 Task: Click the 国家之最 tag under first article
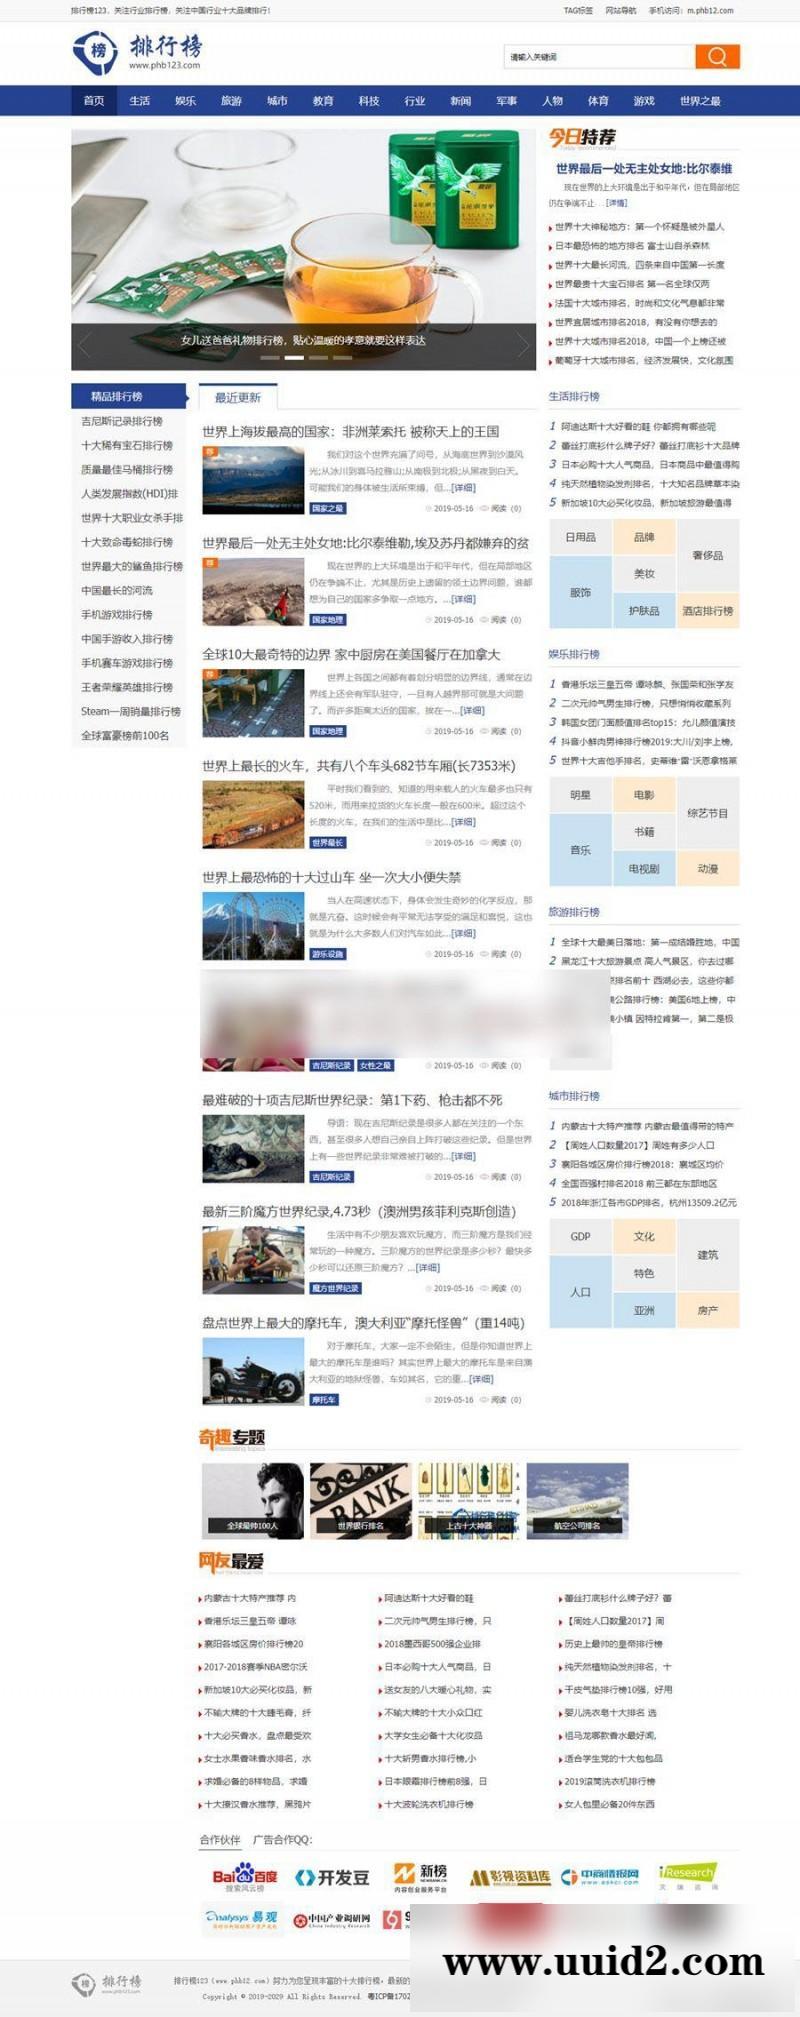click(x=328, y=508)
